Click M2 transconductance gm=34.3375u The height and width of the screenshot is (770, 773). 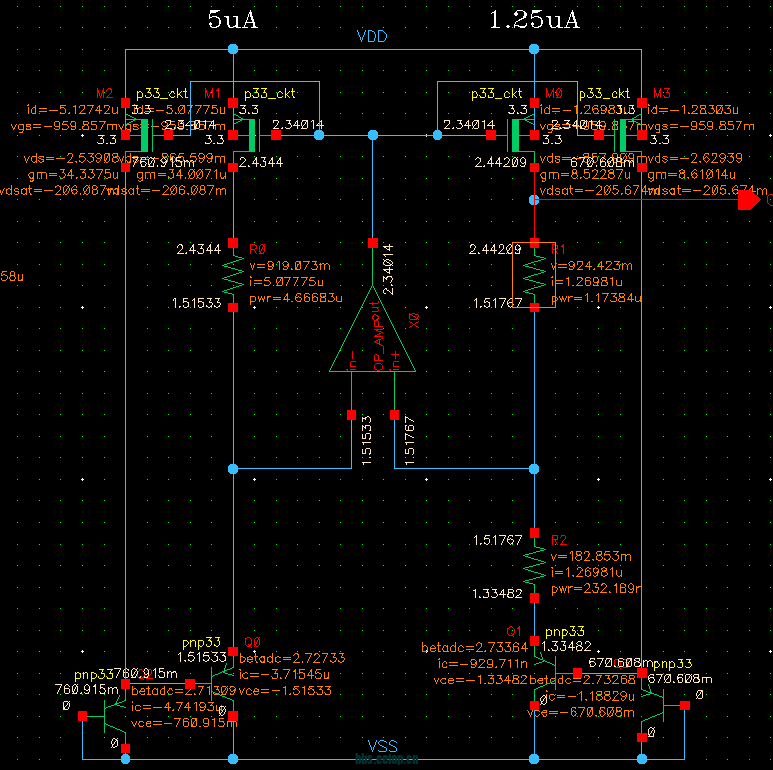(73, 175)
